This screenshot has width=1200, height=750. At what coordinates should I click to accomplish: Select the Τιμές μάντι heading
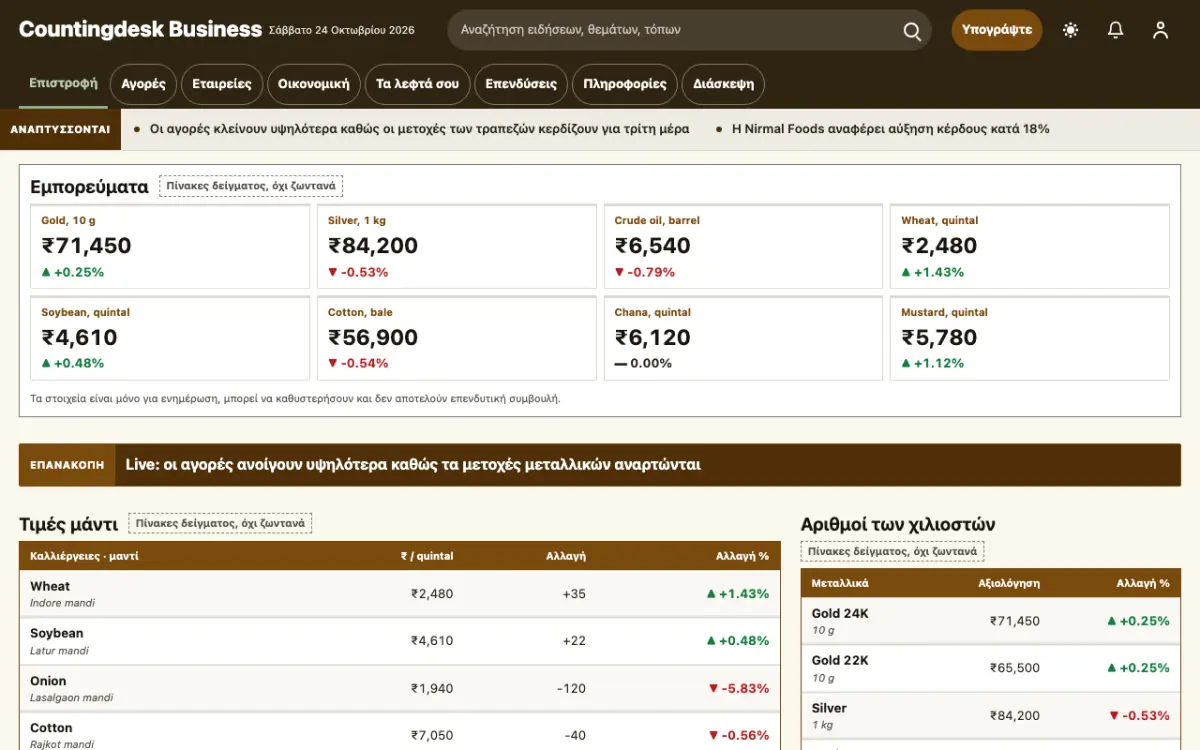point(68,524)
